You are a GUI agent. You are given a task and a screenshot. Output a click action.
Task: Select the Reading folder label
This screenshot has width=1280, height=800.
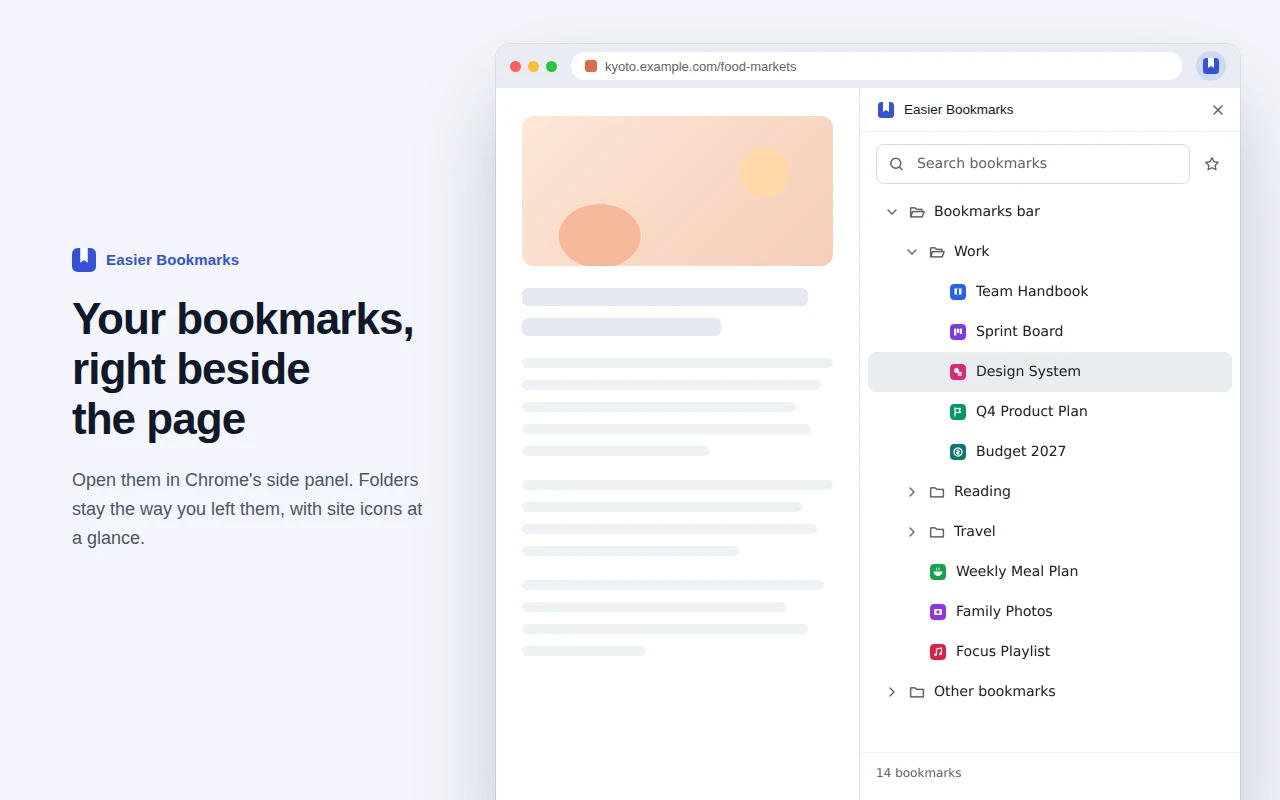982,492
